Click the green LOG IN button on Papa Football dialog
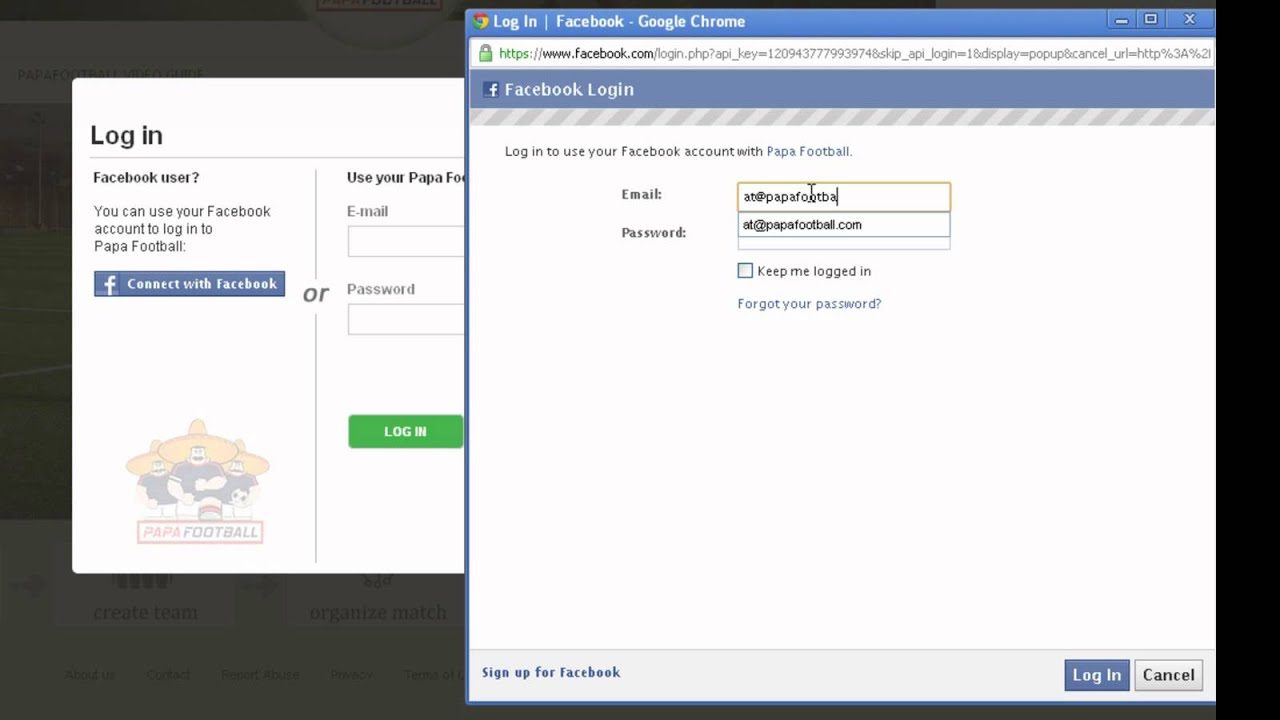This screenshot has width=1280, height=720. pos(406,431)
